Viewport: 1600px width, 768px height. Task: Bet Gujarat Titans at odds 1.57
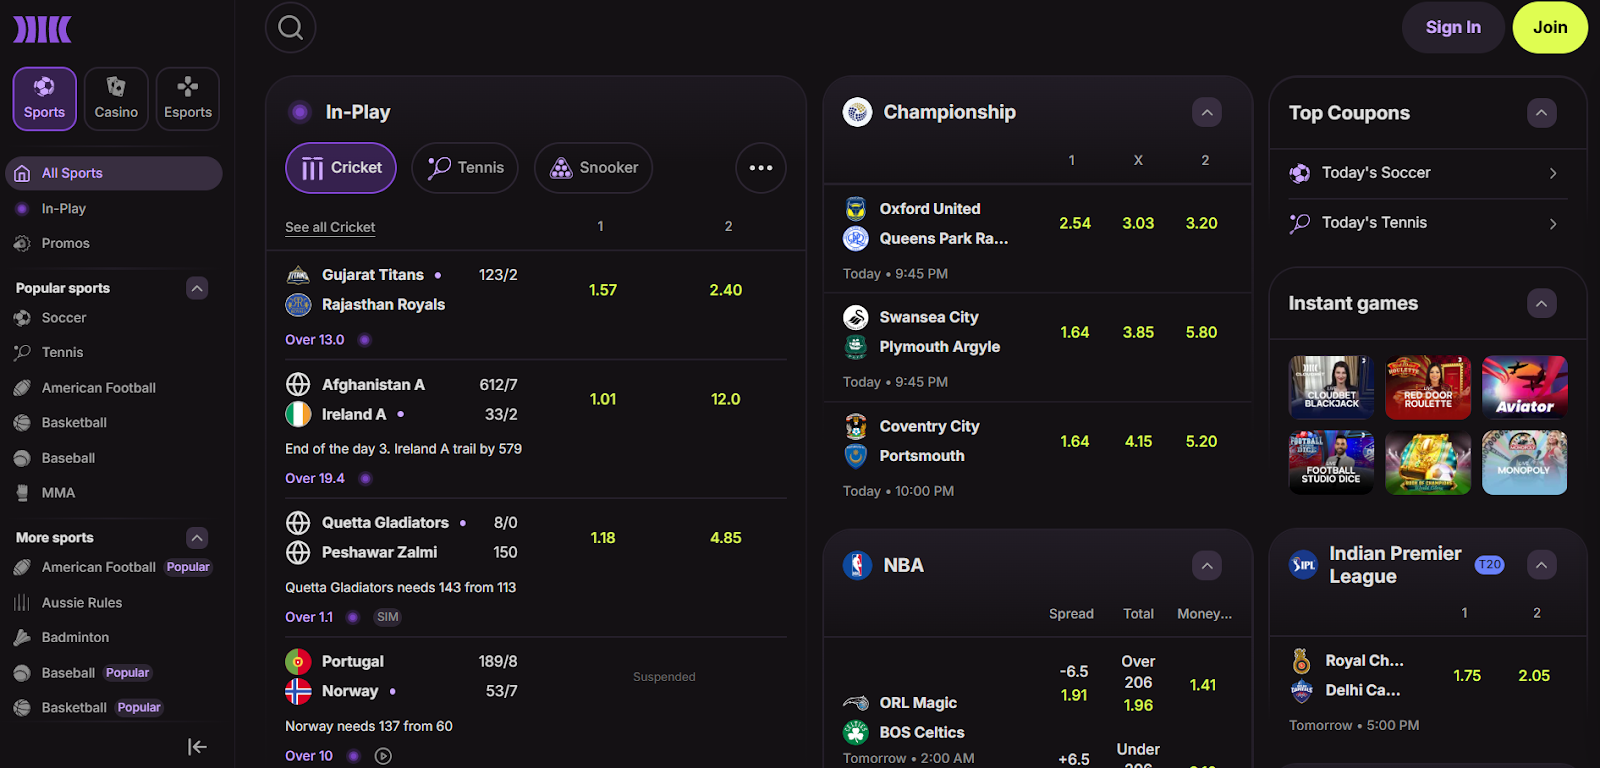[603, 290]
